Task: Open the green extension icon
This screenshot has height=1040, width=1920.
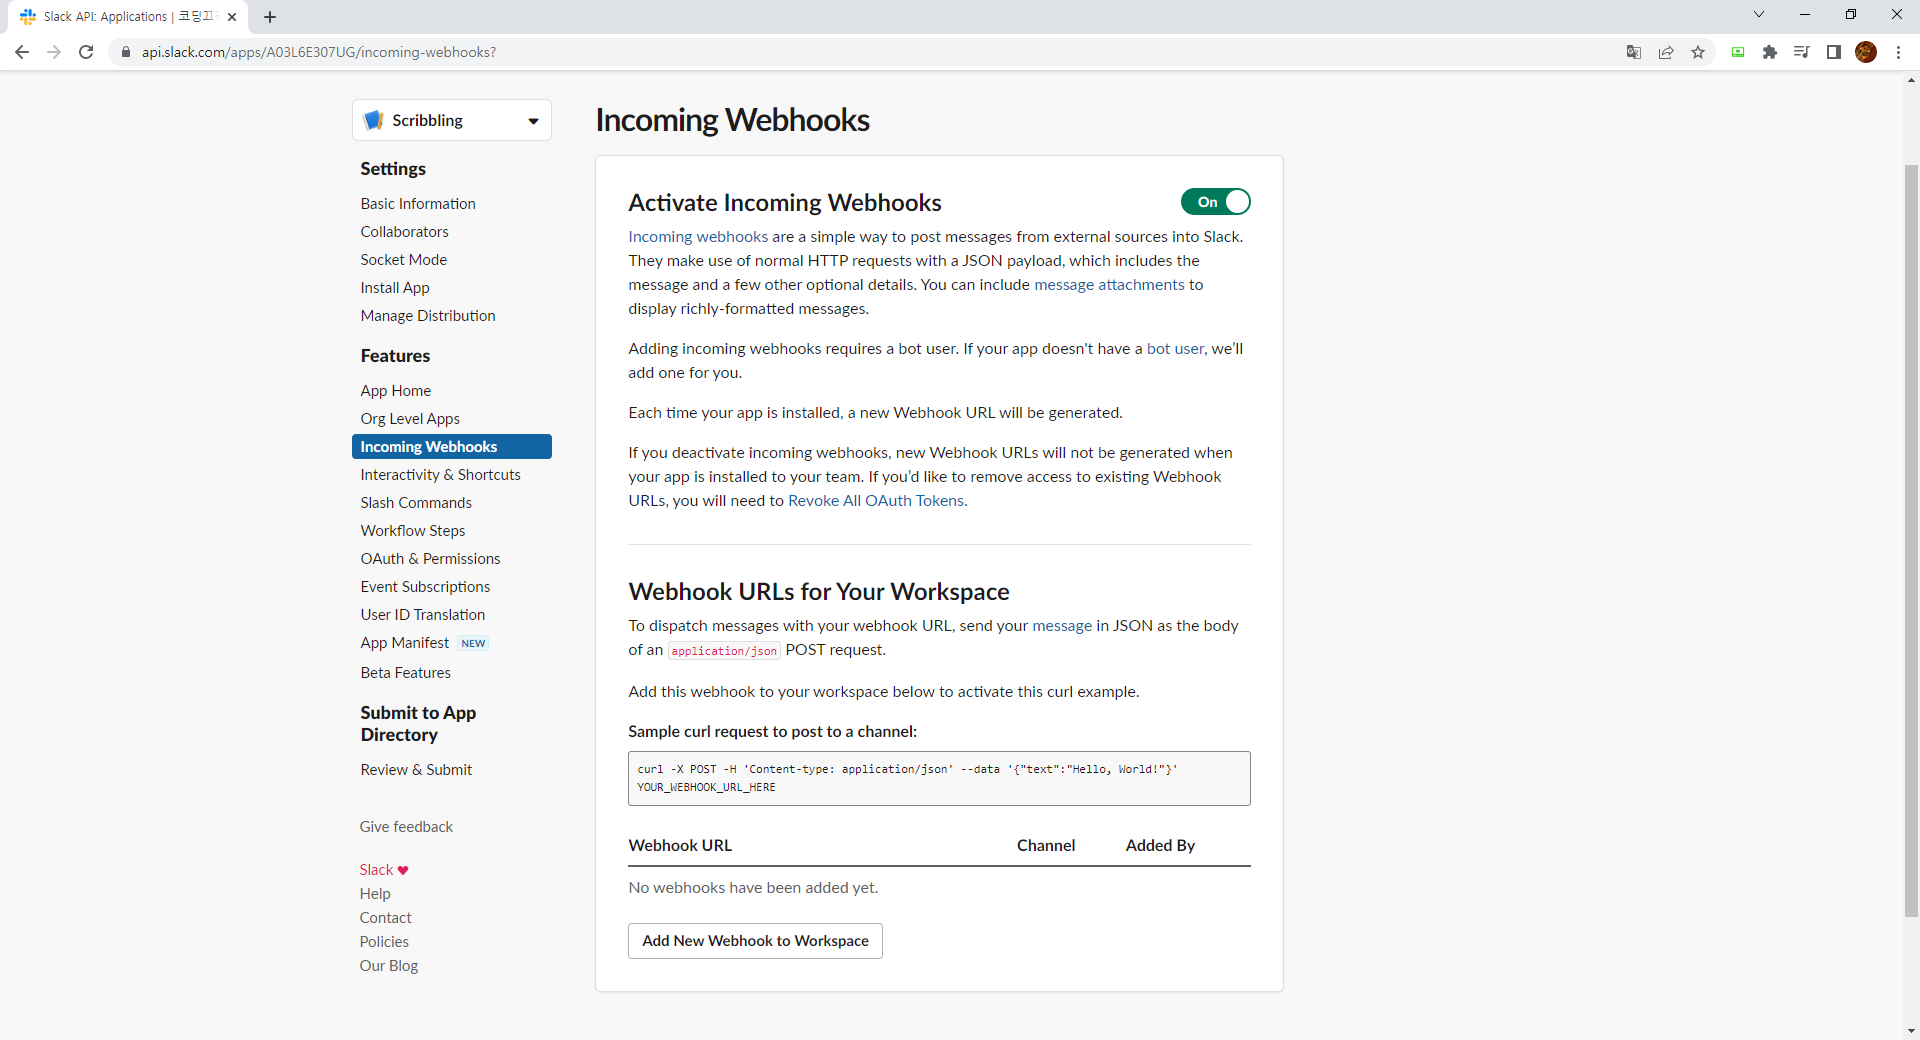Action: click(1738, 52)
